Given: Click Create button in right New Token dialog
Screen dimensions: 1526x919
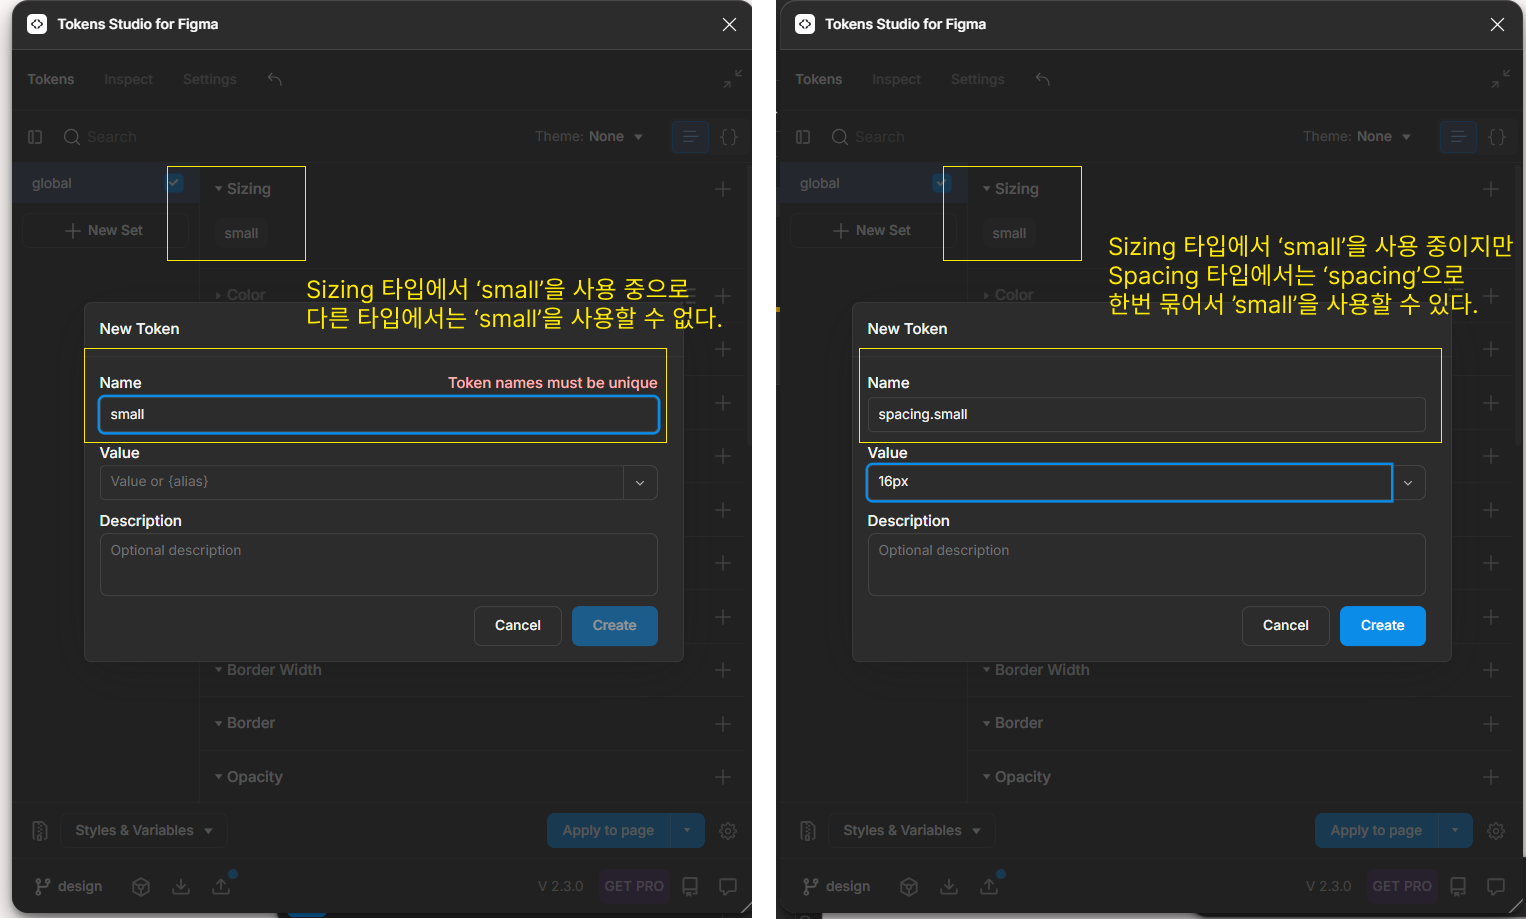Looking at the screenshot, I should (x=1382, y=626).
